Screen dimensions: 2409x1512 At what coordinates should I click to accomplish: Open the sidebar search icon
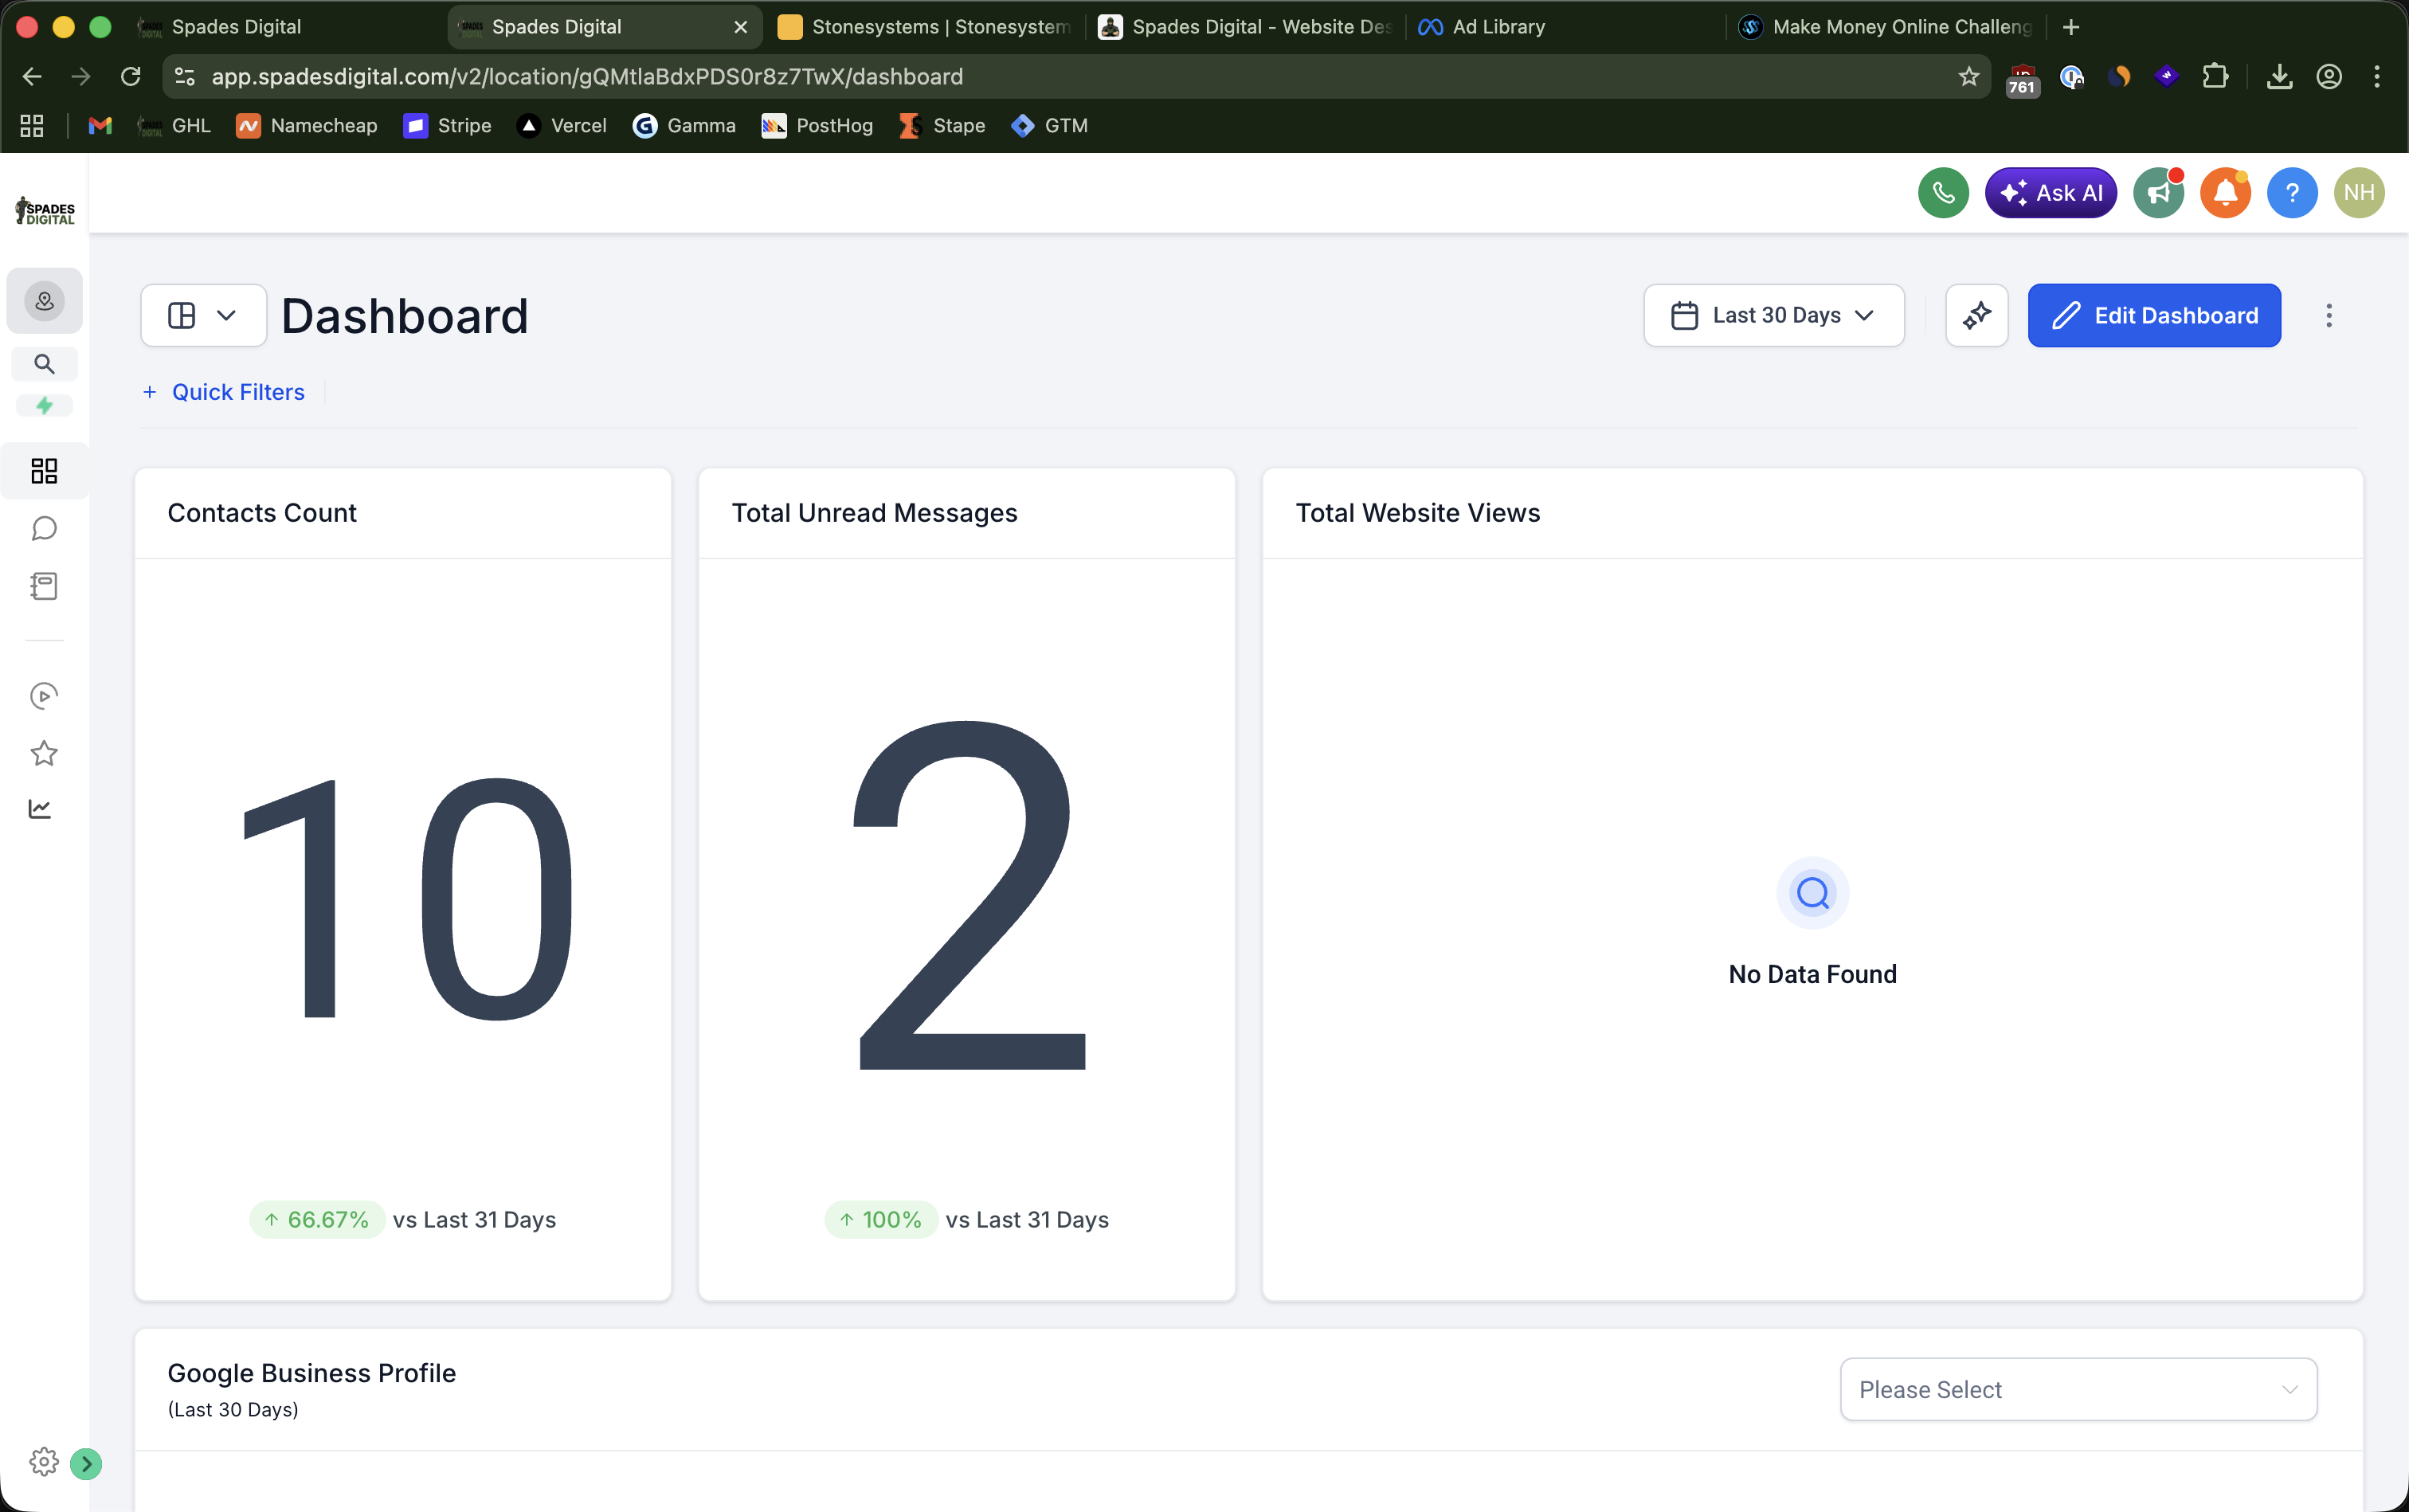point(44,364)
